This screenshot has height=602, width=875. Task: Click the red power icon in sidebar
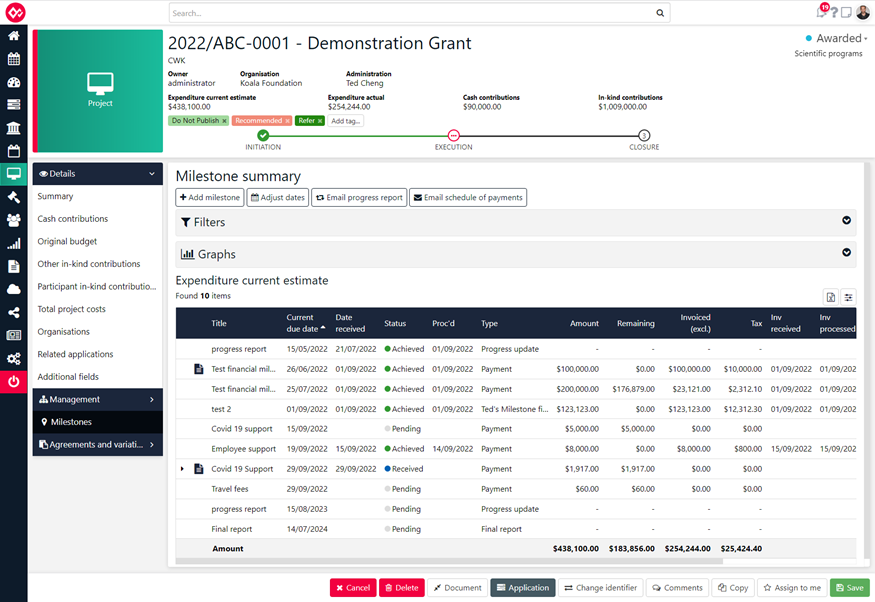[13, 382]
